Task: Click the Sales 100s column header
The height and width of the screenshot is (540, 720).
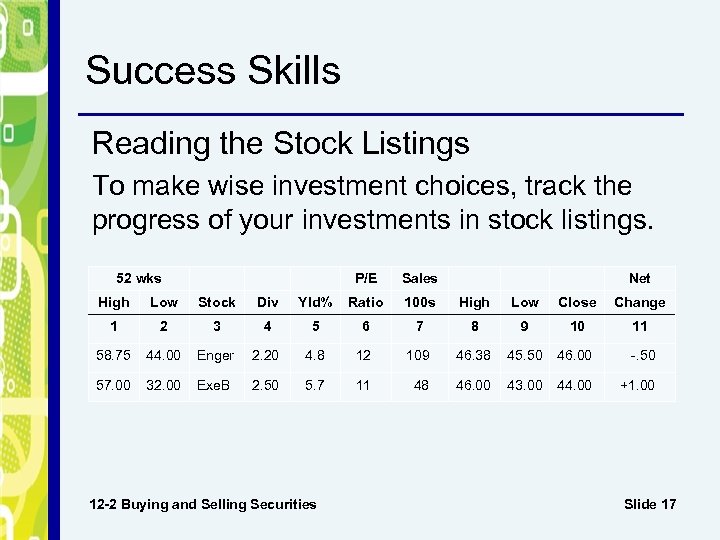Action: 419,290
